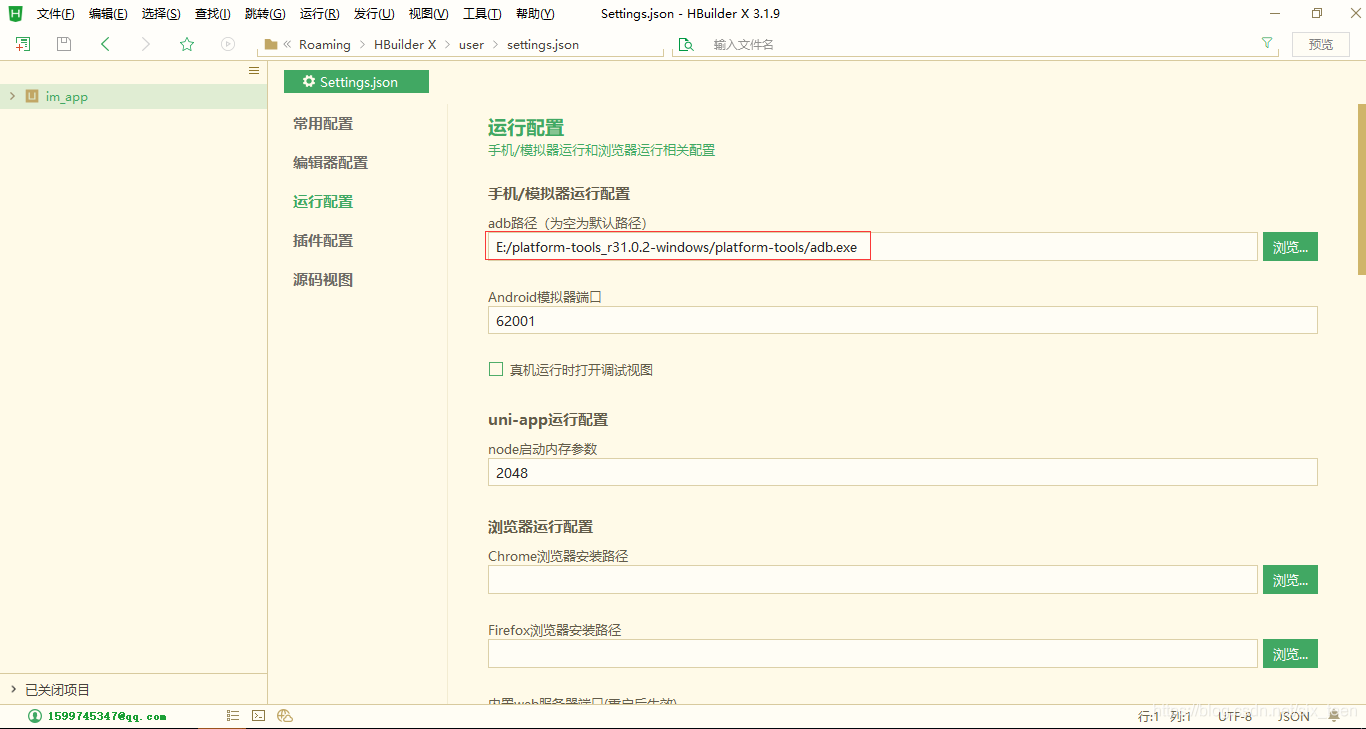Click the new file icon in toolbar
Image resolution: width=1366 pixels, height=729 pixels.
click(23, 44)
